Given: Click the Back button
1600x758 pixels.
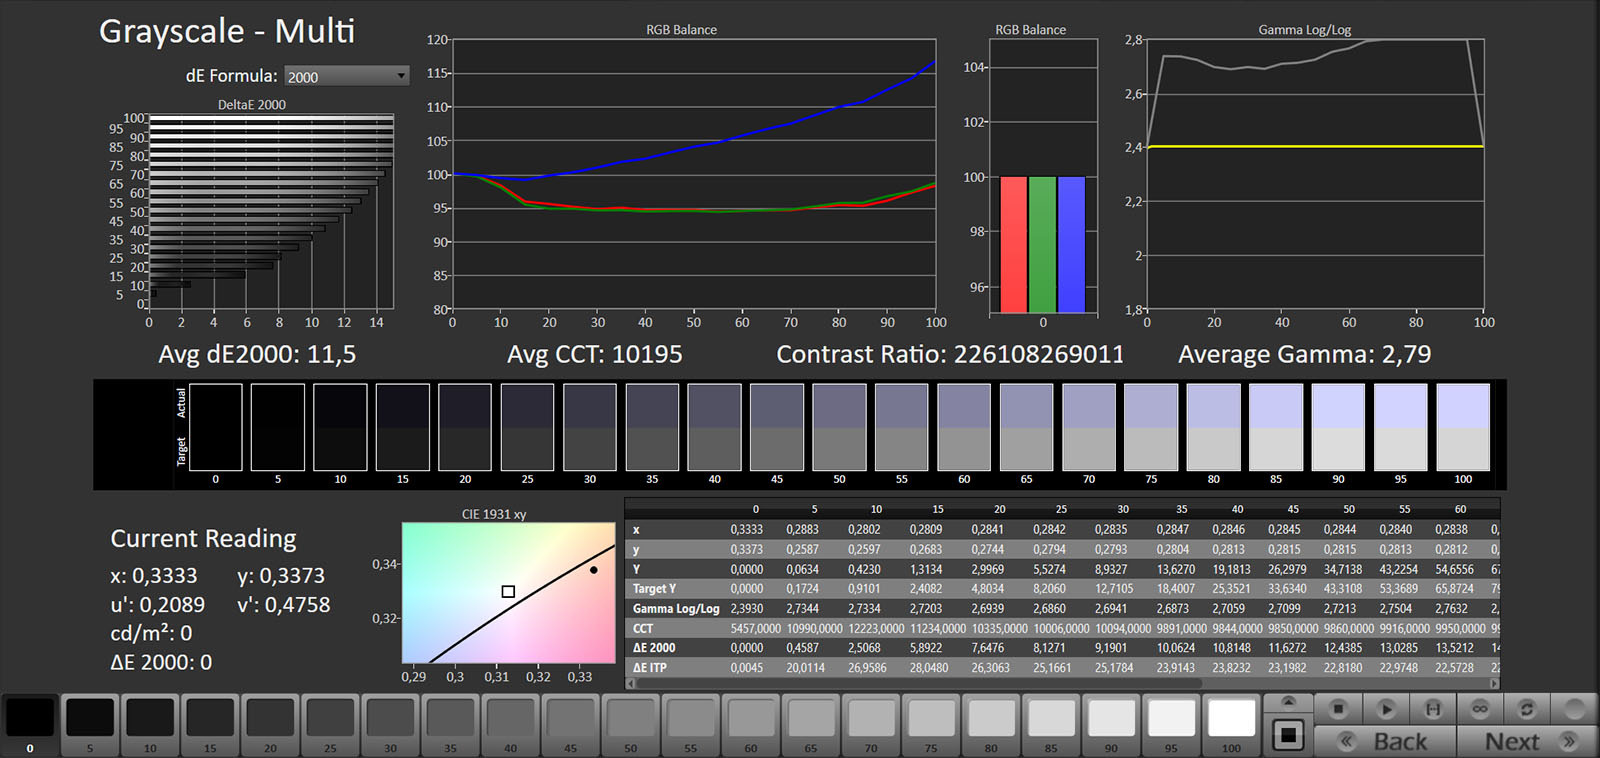Looking at the screenshot, I should click(x=1385, y=741).
